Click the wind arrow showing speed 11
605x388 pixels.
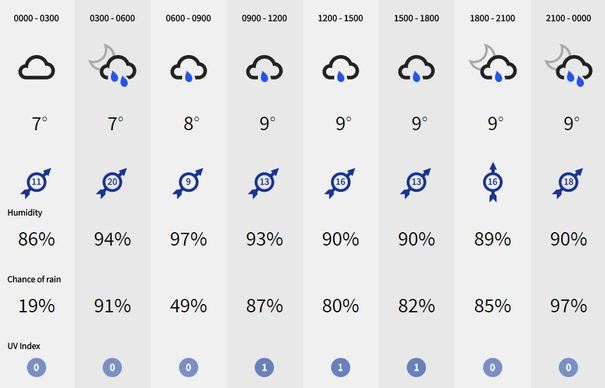click(x=36, y=183)
